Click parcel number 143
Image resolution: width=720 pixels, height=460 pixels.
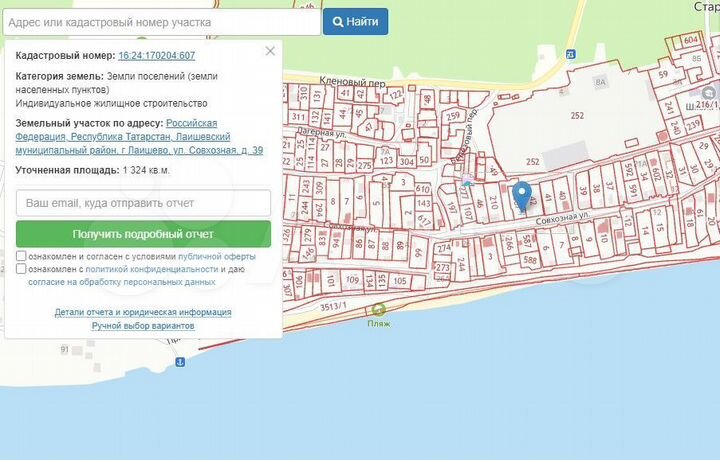pyautogui.click(x=423, y=203)
